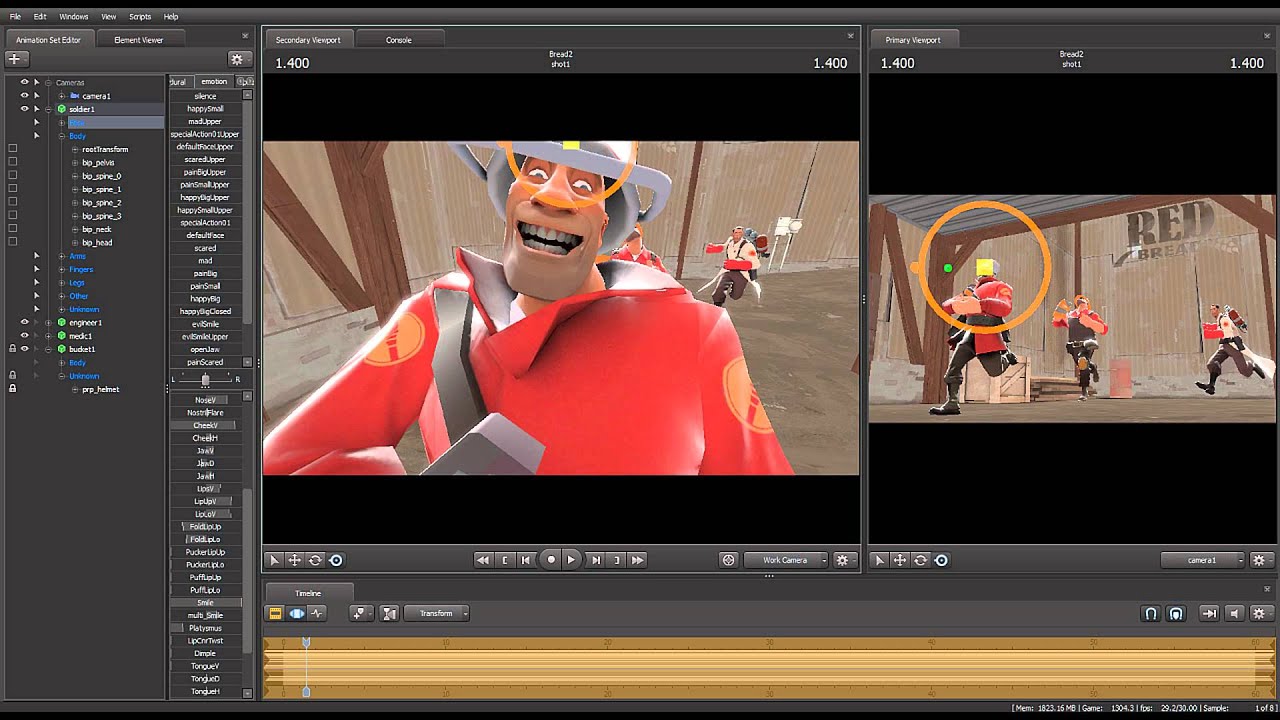Jump to next clip in playback controls
Viewport: 1280px width, 720px height.
pos(637,560)
